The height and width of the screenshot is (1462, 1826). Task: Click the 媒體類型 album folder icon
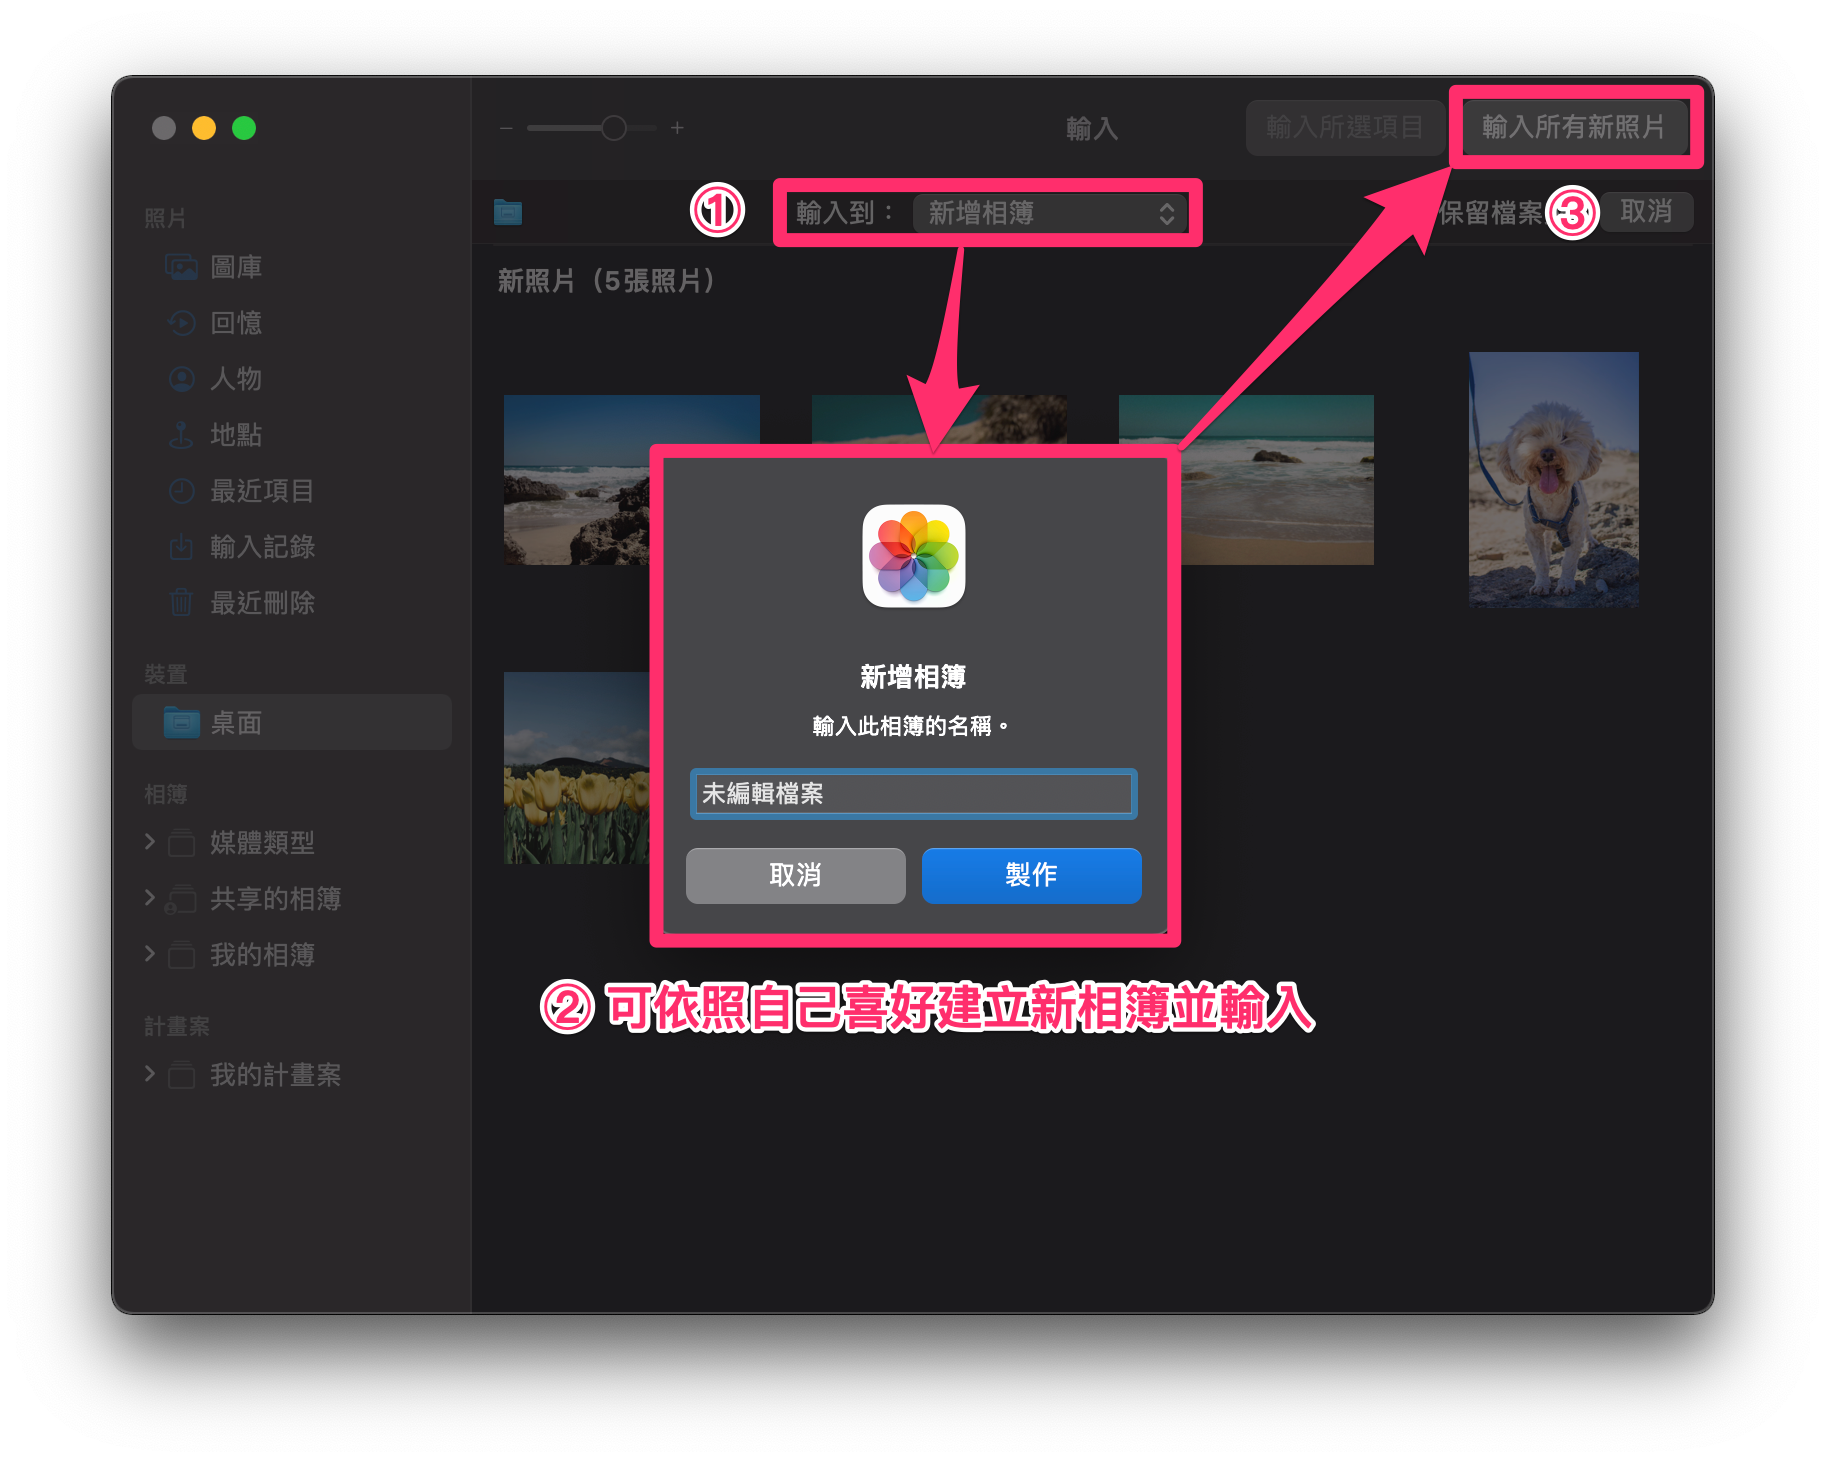[181, 843]
